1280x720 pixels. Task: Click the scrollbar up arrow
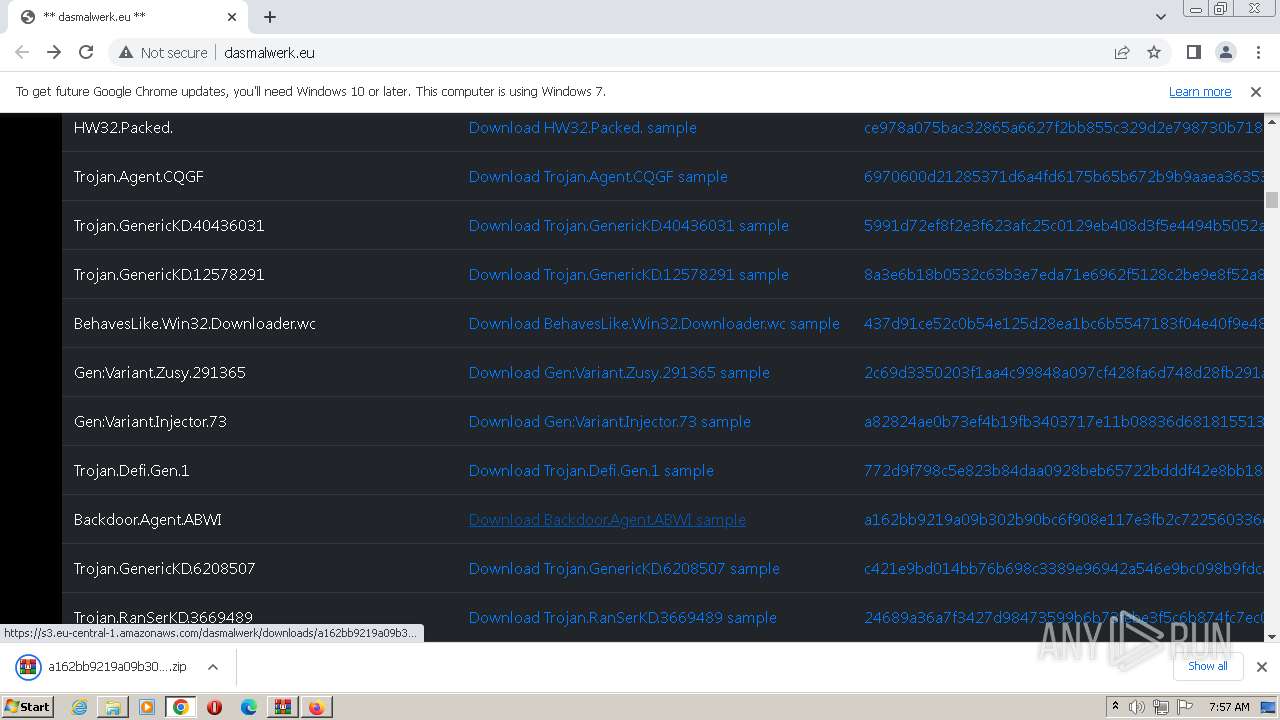(x=1272, y=120)
